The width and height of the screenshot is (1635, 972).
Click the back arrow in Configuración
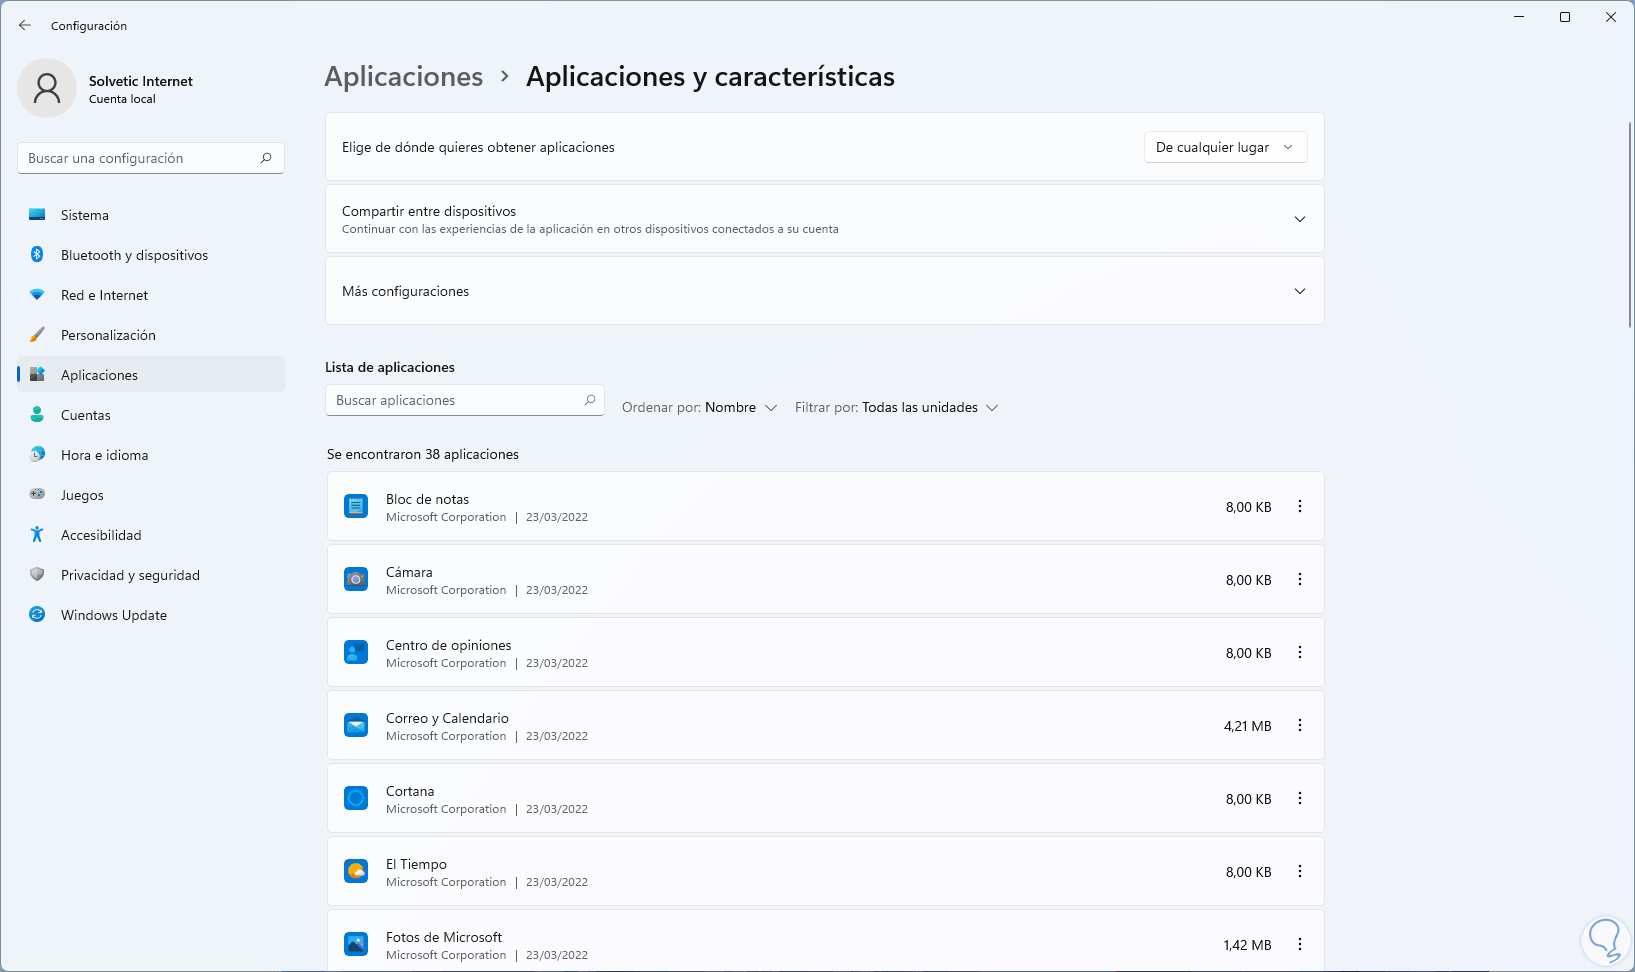[x=25, y=25]
